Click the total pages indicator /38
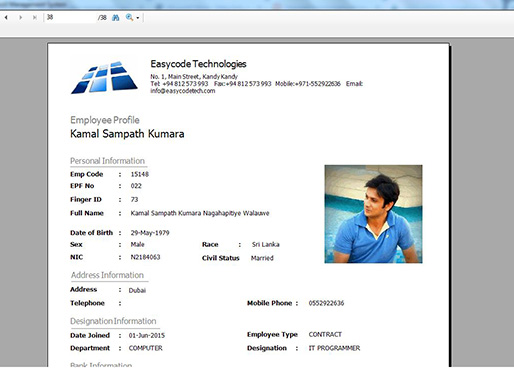The width and height of the screenshot is (514, 368). pyautogui.click(x=102, y=18)
